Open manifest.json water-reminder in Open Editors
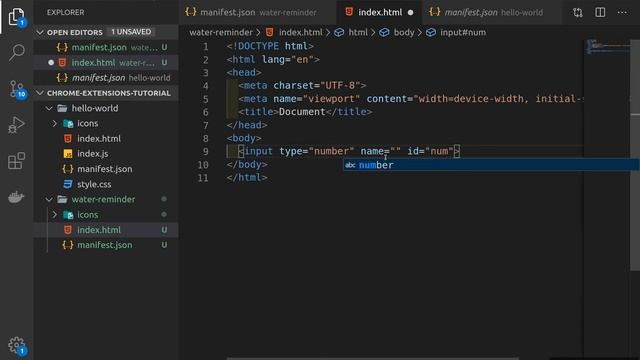Screen dimensions: 640x360 (x=106, y=47)
